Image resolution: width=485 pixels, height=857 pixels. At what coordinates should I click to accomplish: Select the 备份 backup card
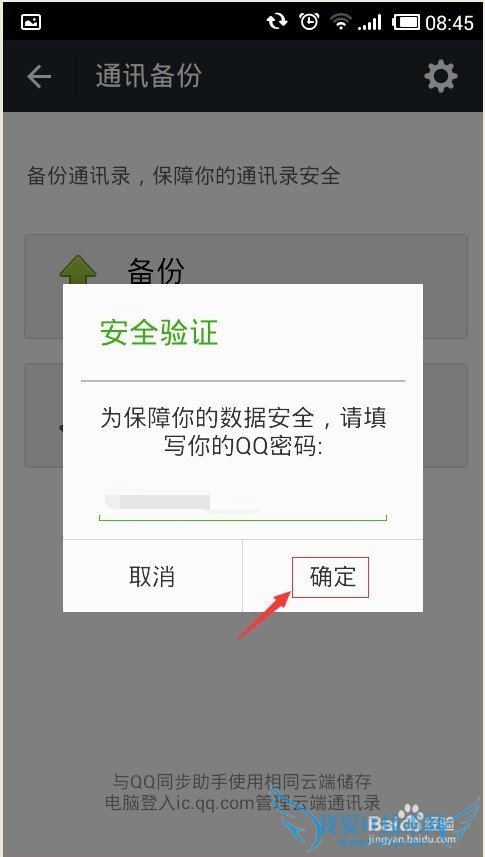(246, 287)
